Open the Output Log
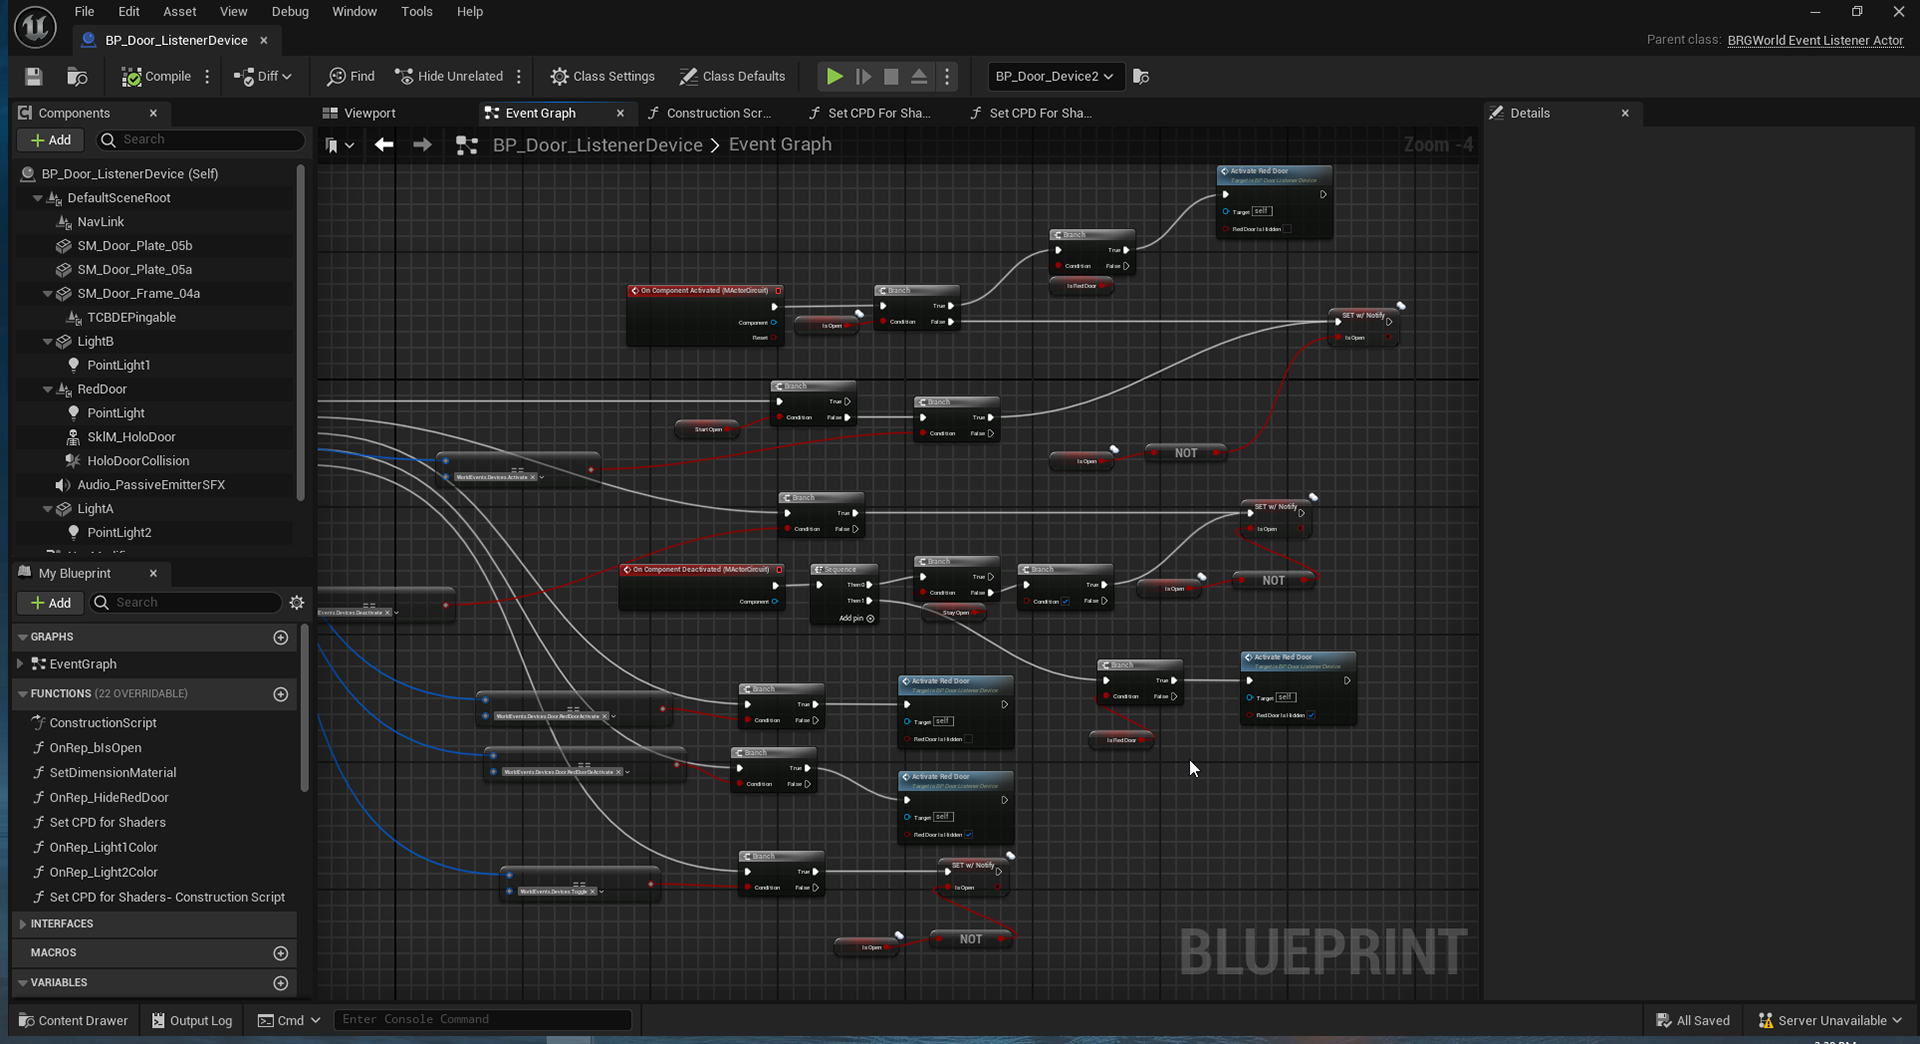The height and width of the screenshot is (1044, 1920). point(192,1021)
